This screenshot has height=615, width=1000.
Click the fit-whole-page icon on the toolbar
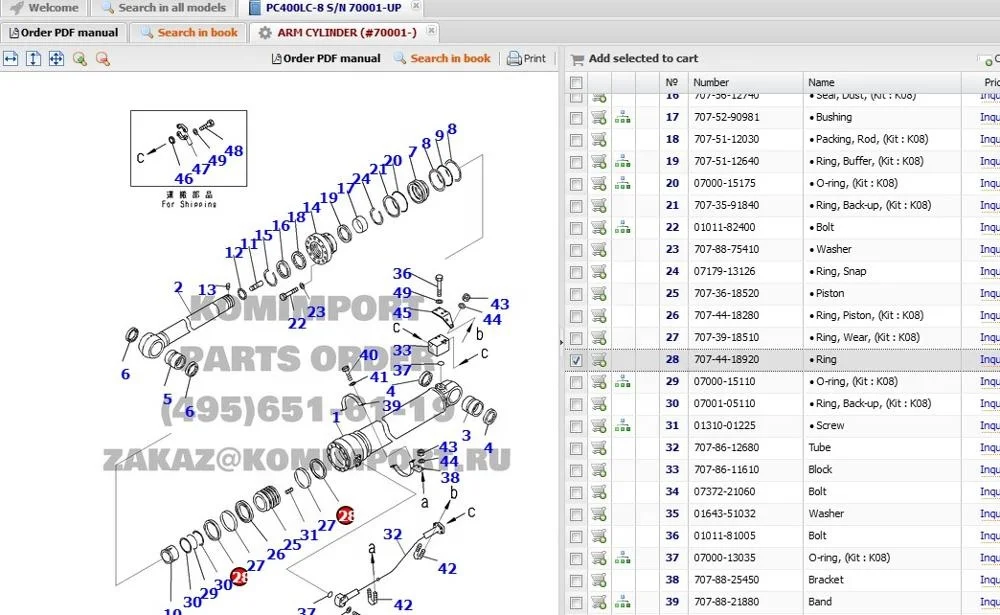point(57,59)
